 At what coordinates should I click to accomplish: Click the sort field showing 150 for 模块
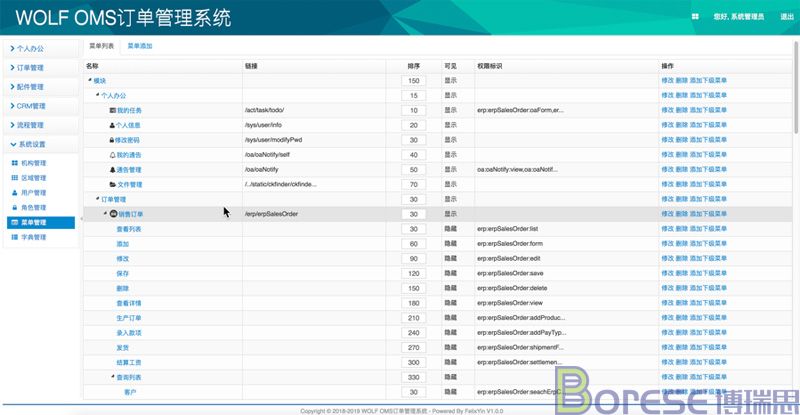click(414, 81)
